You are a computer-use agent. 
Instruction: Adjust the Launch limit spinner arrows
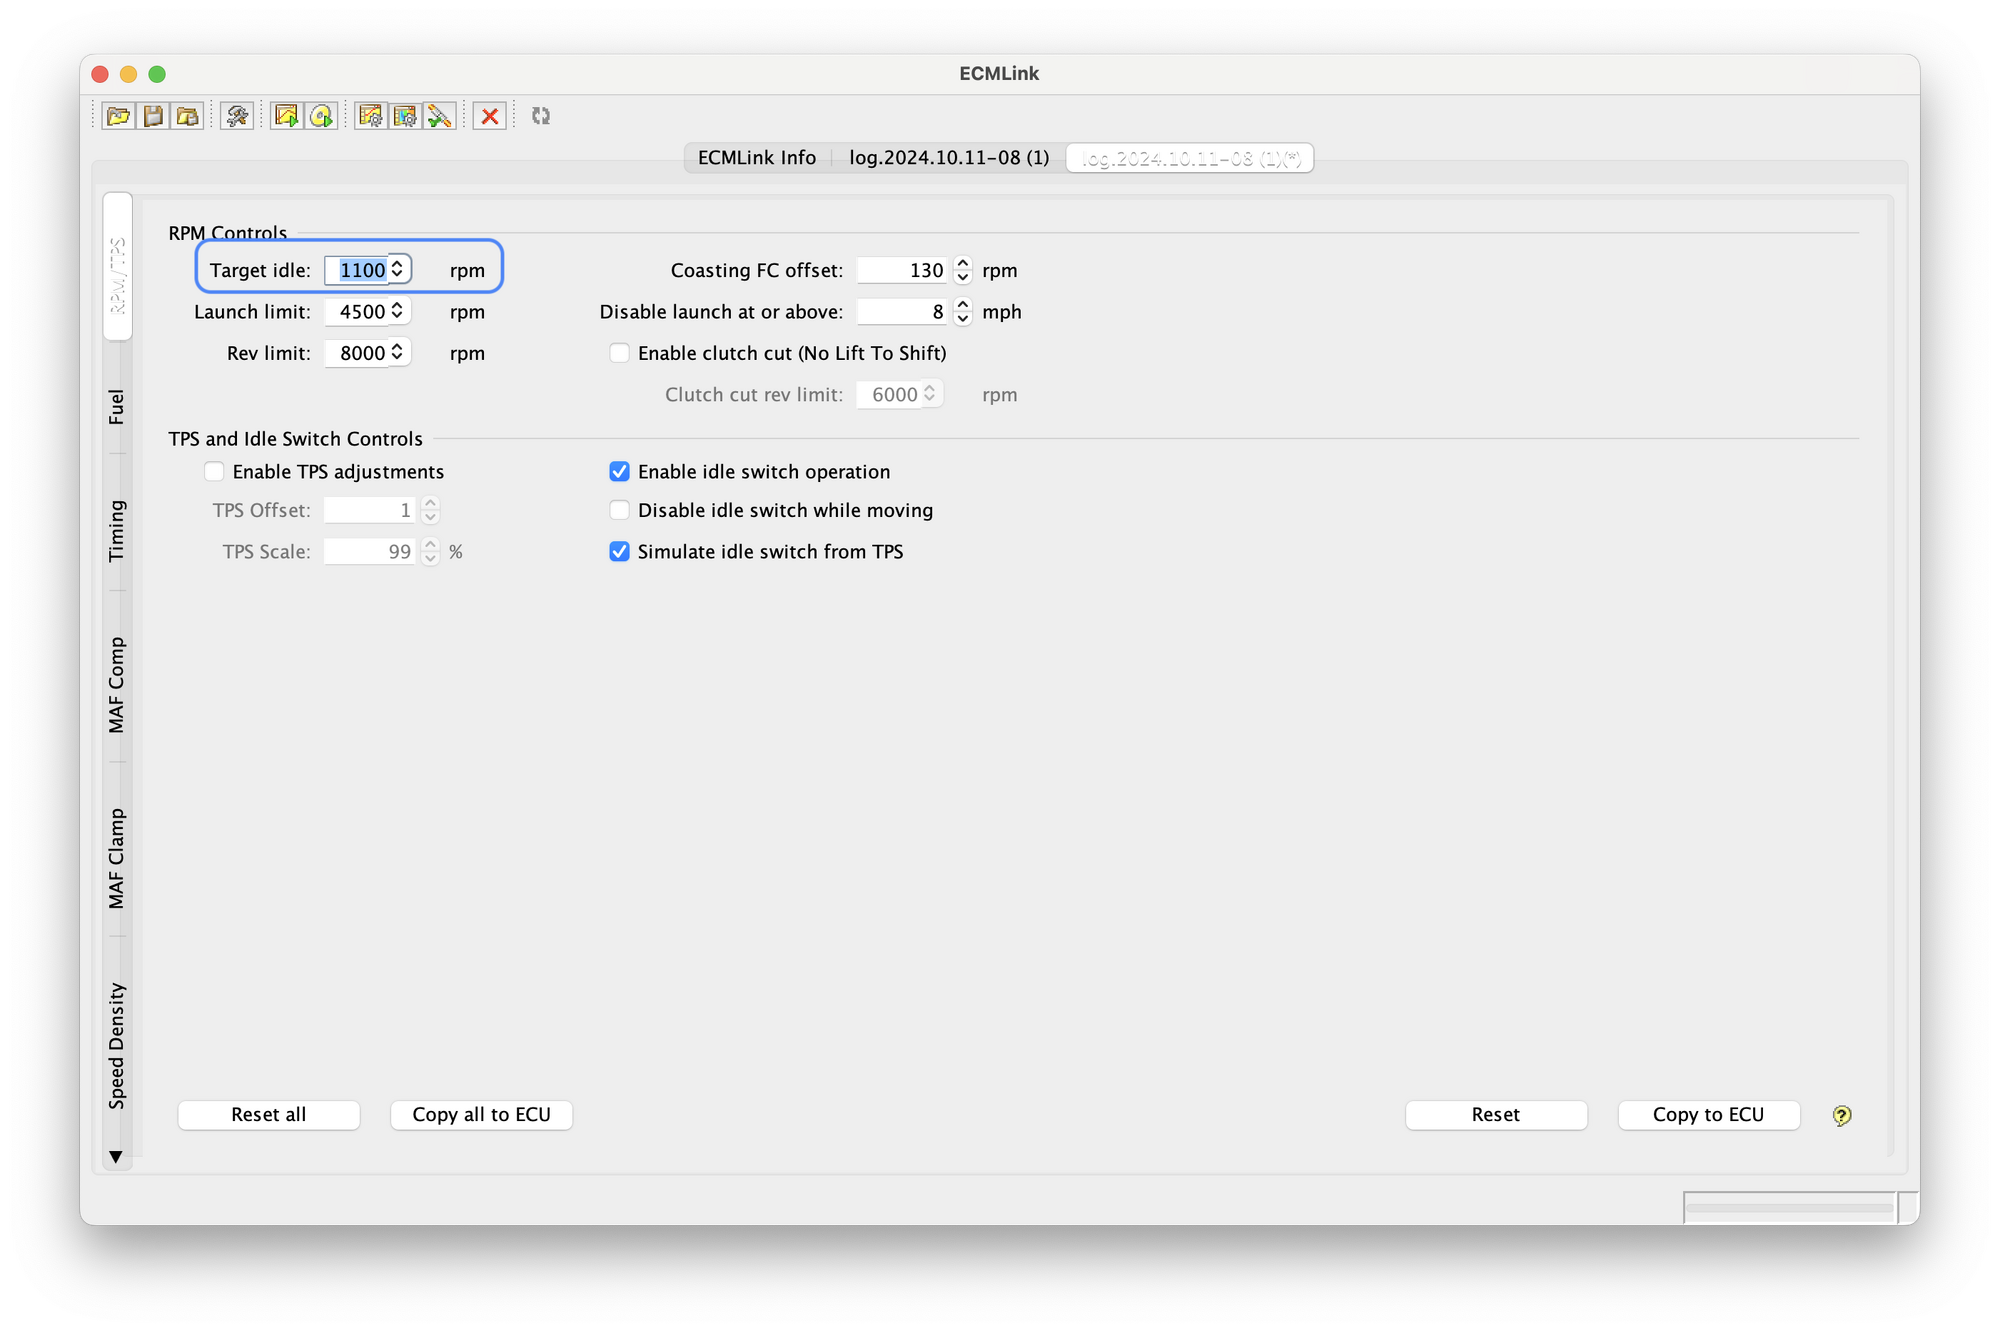[398, 311]
